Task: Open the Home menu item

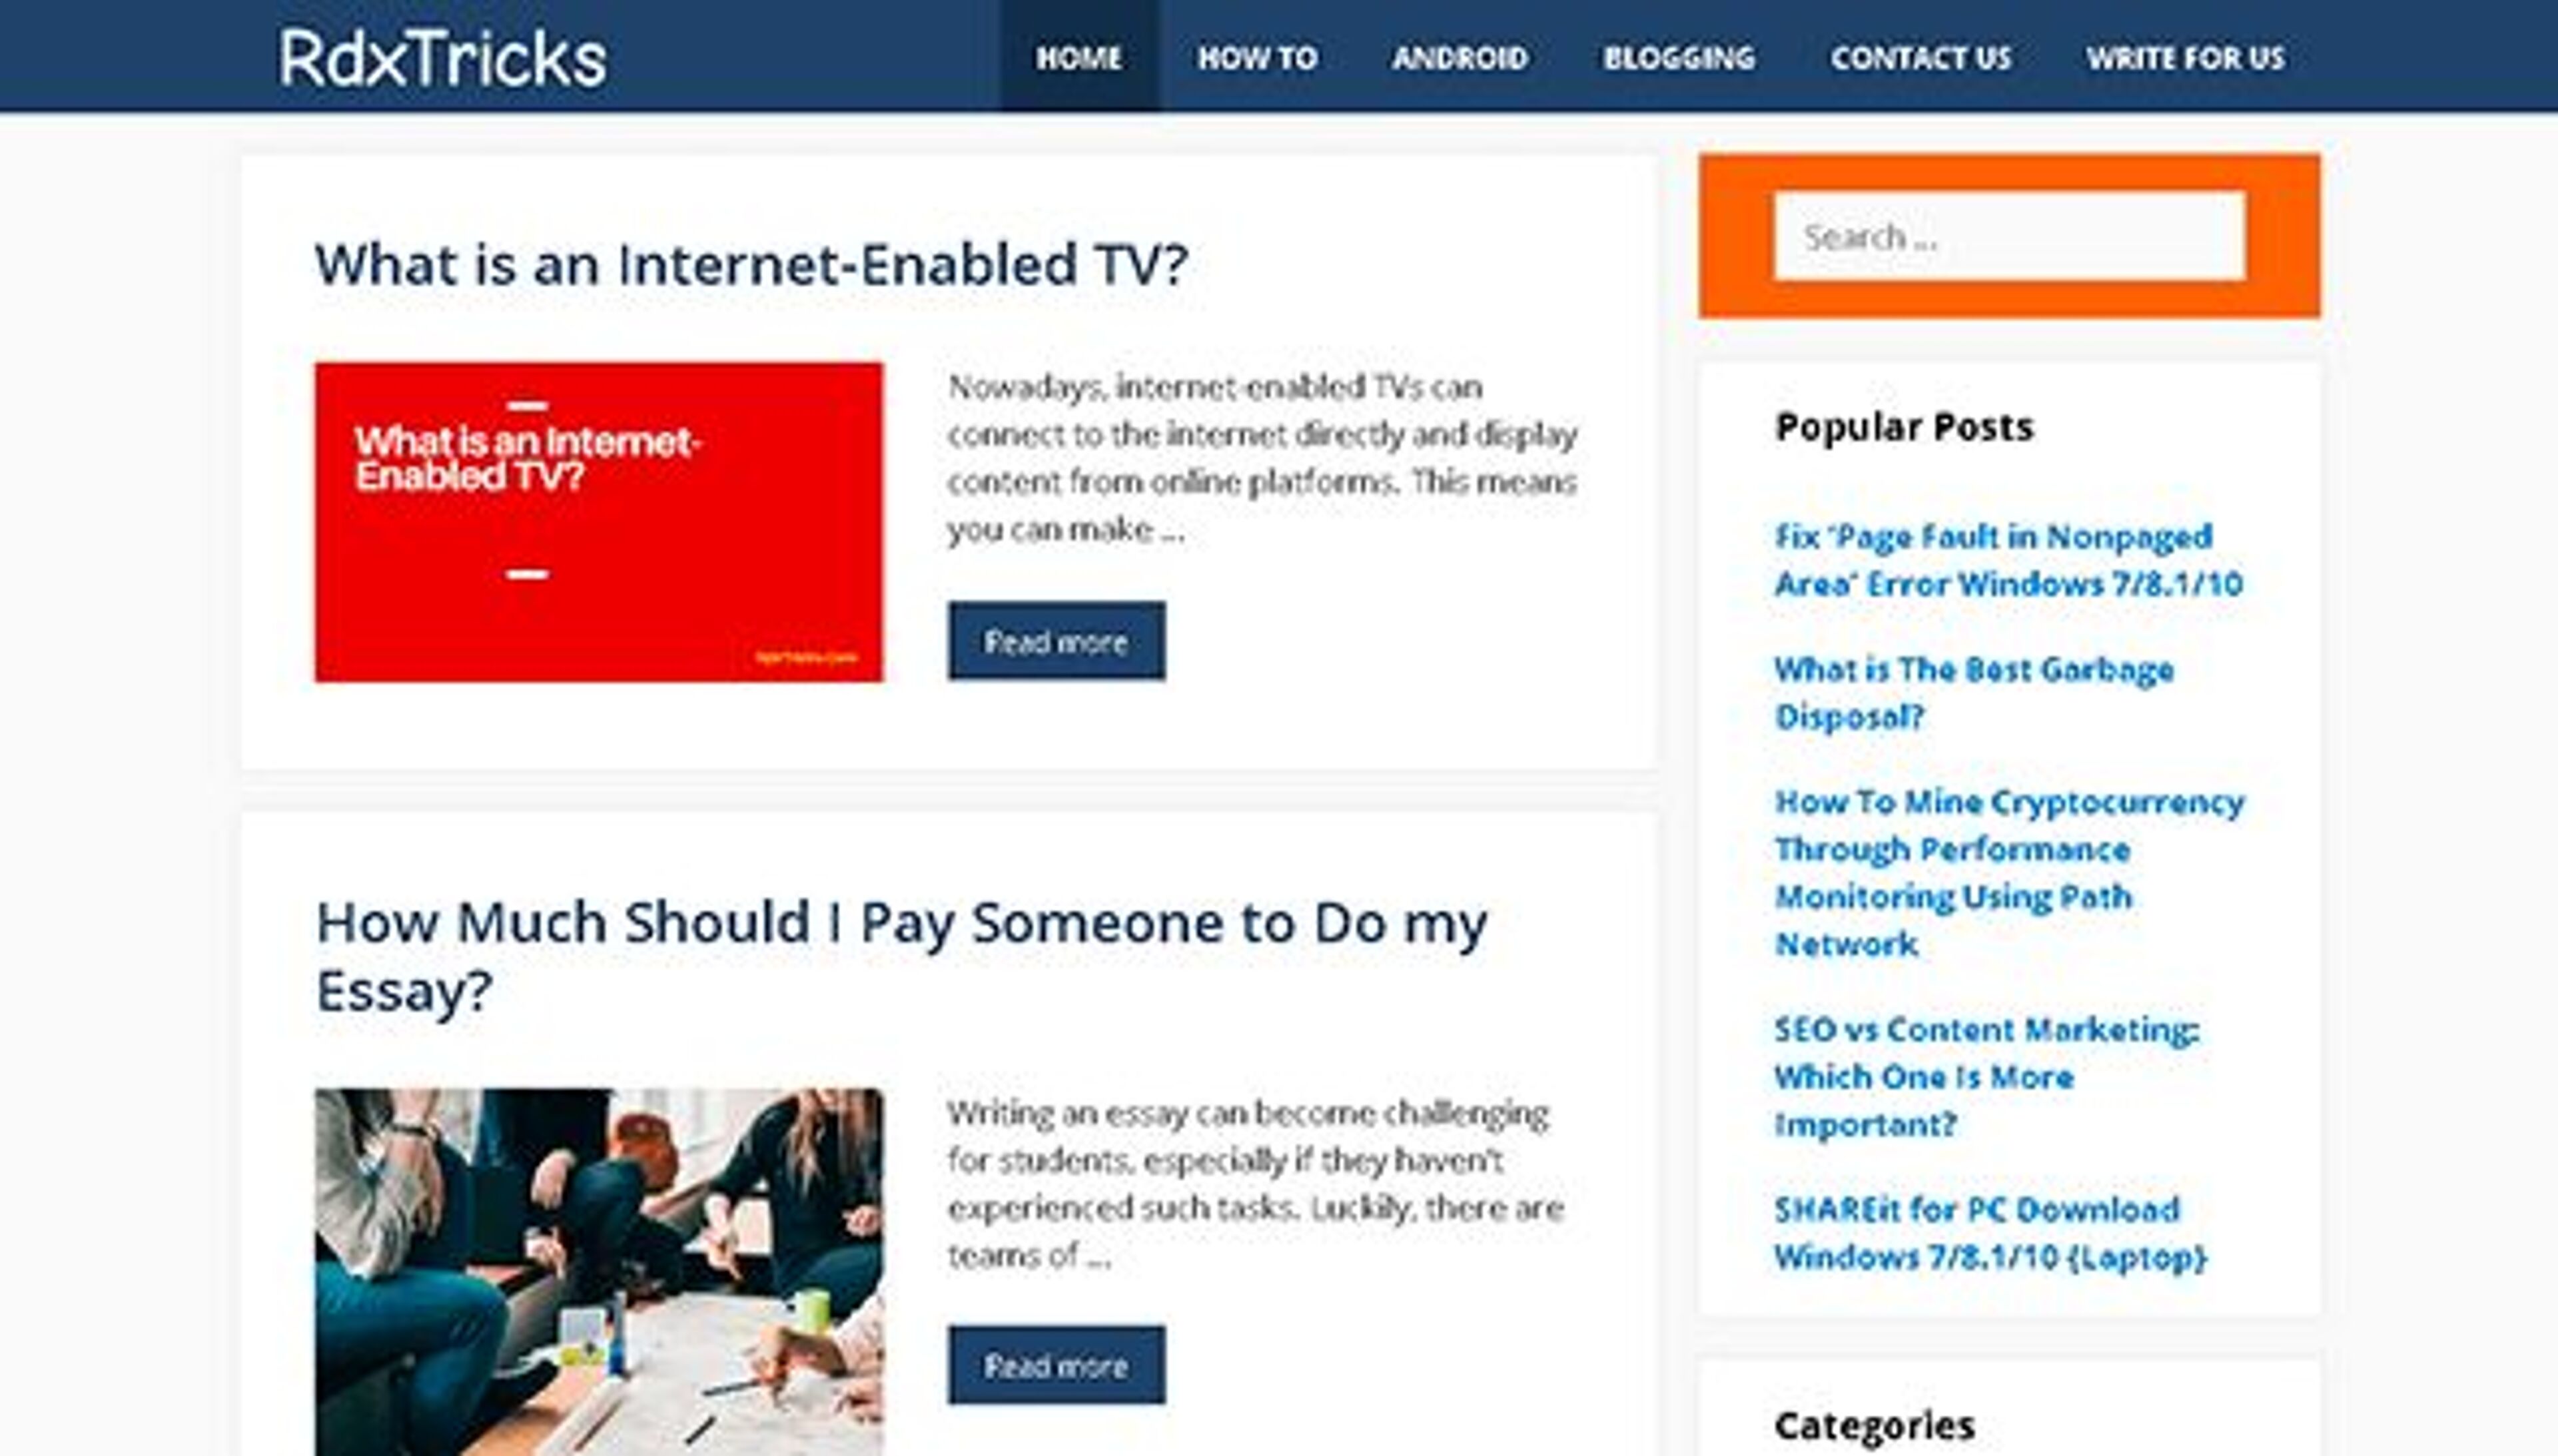Action: pos(1079,57)
